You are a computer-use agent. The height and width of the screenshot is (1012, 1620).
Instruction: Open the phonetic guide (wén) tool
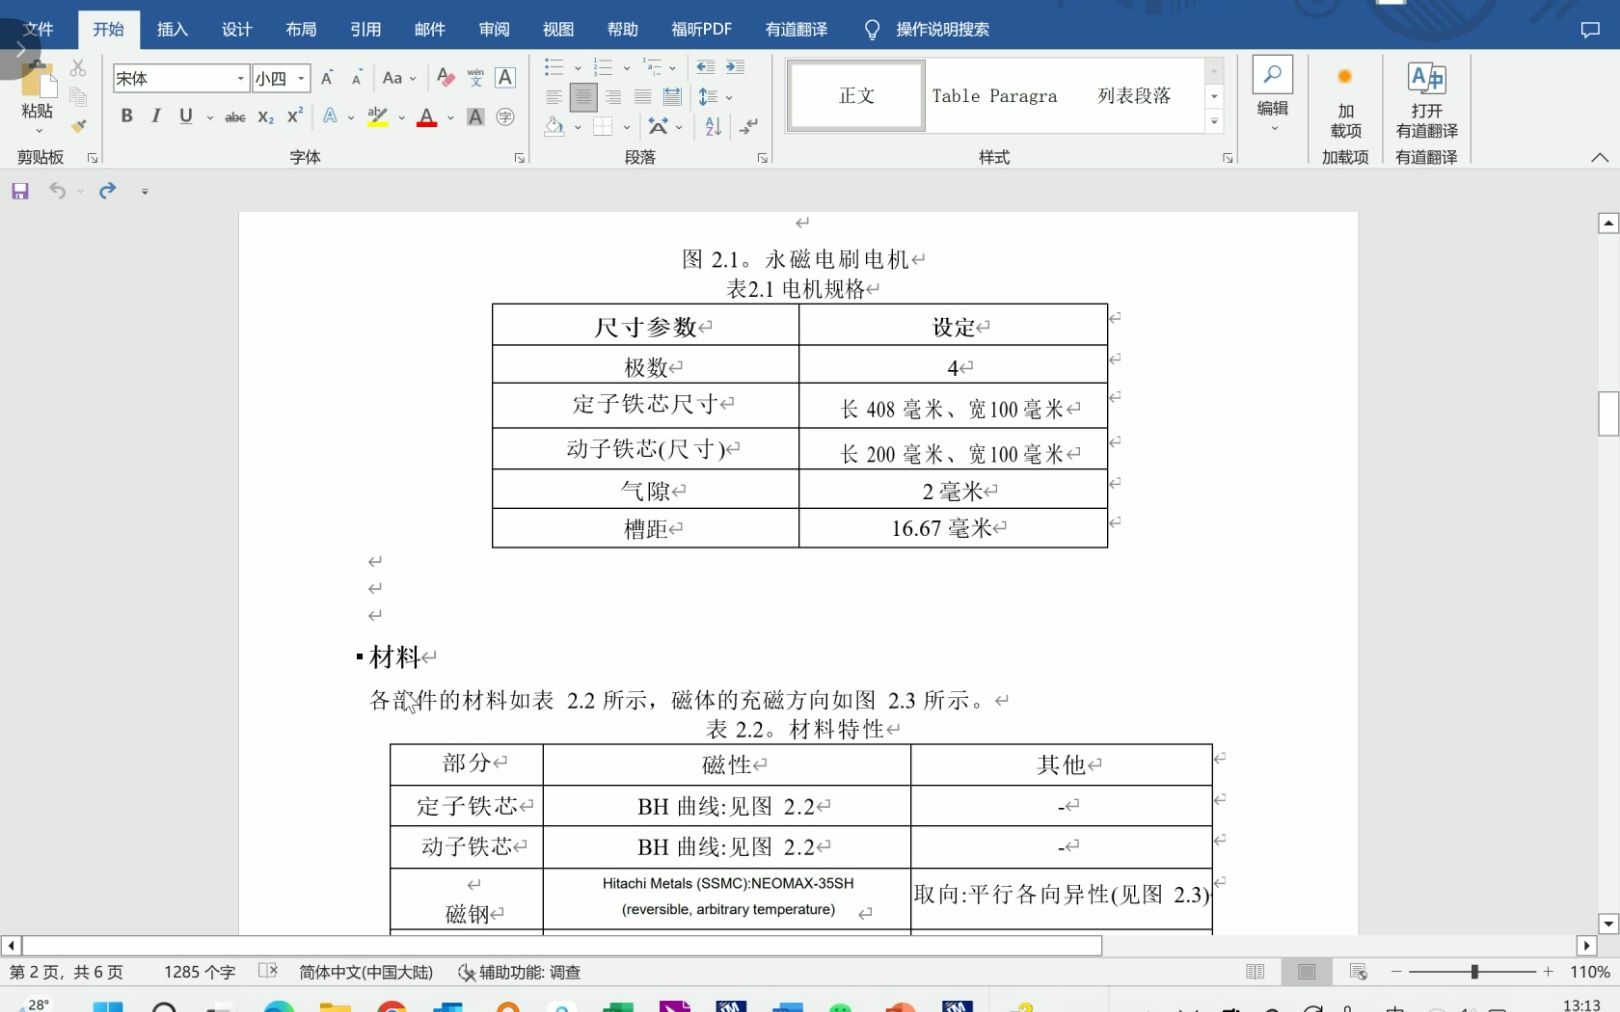(x=476, y=78)
